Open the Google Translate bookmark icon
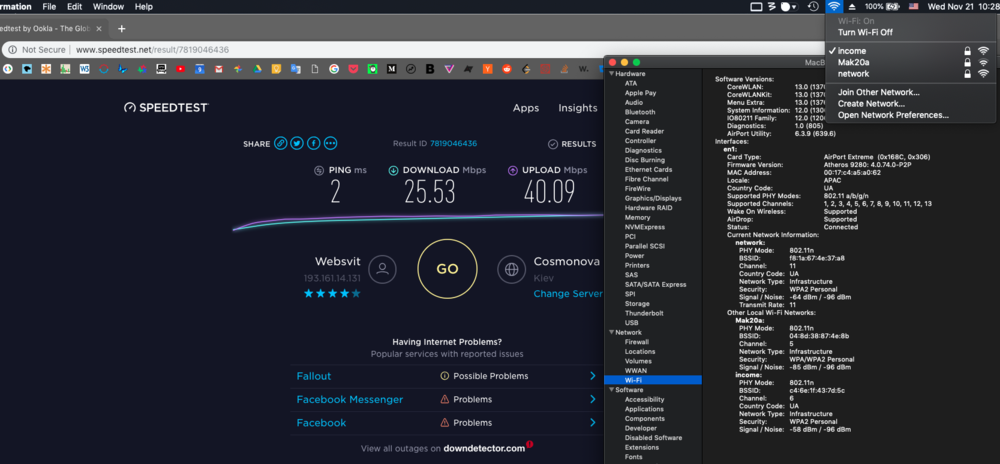 (295, 69)
